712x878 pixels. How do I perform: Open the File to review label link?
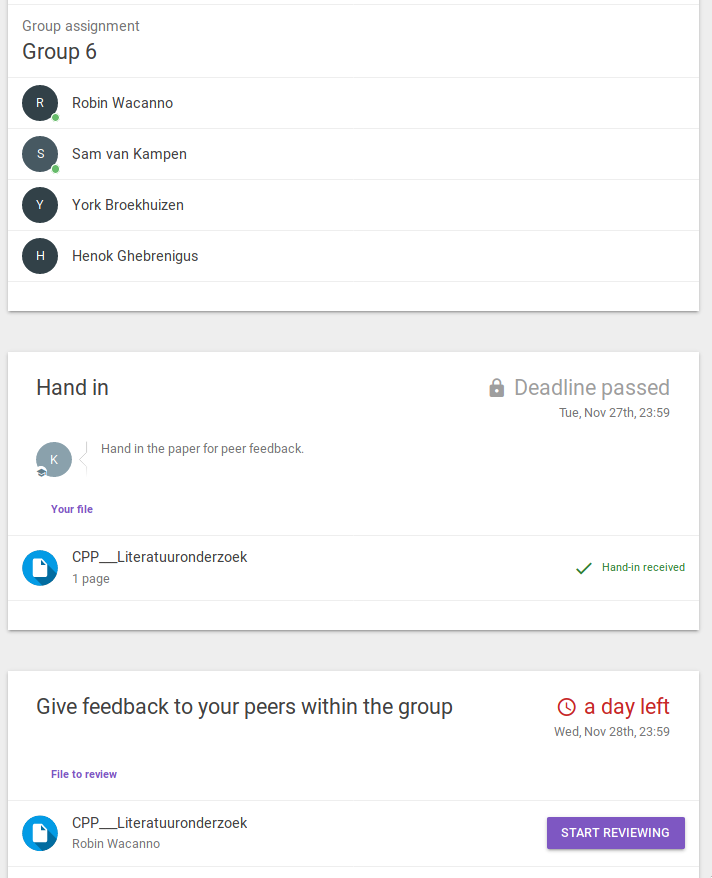pos(84,774)
